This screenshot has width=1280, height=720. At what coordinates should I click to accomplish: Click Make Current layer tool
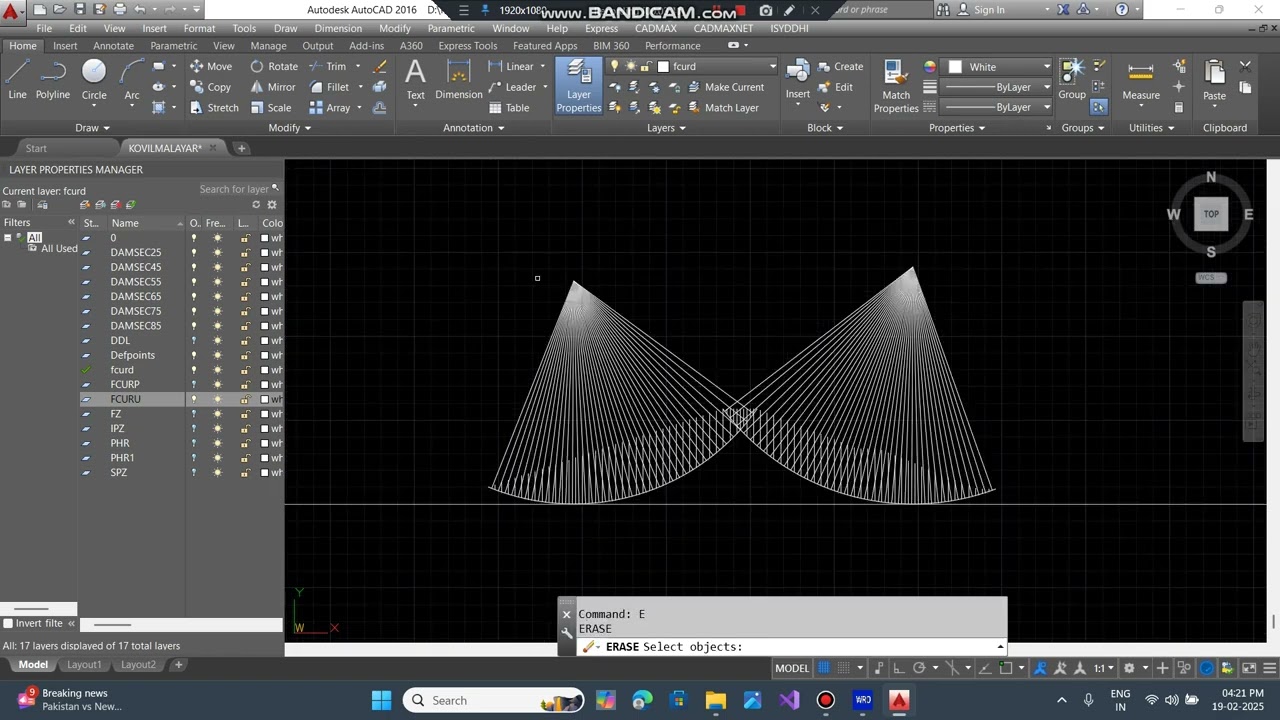tap(725, 87)
